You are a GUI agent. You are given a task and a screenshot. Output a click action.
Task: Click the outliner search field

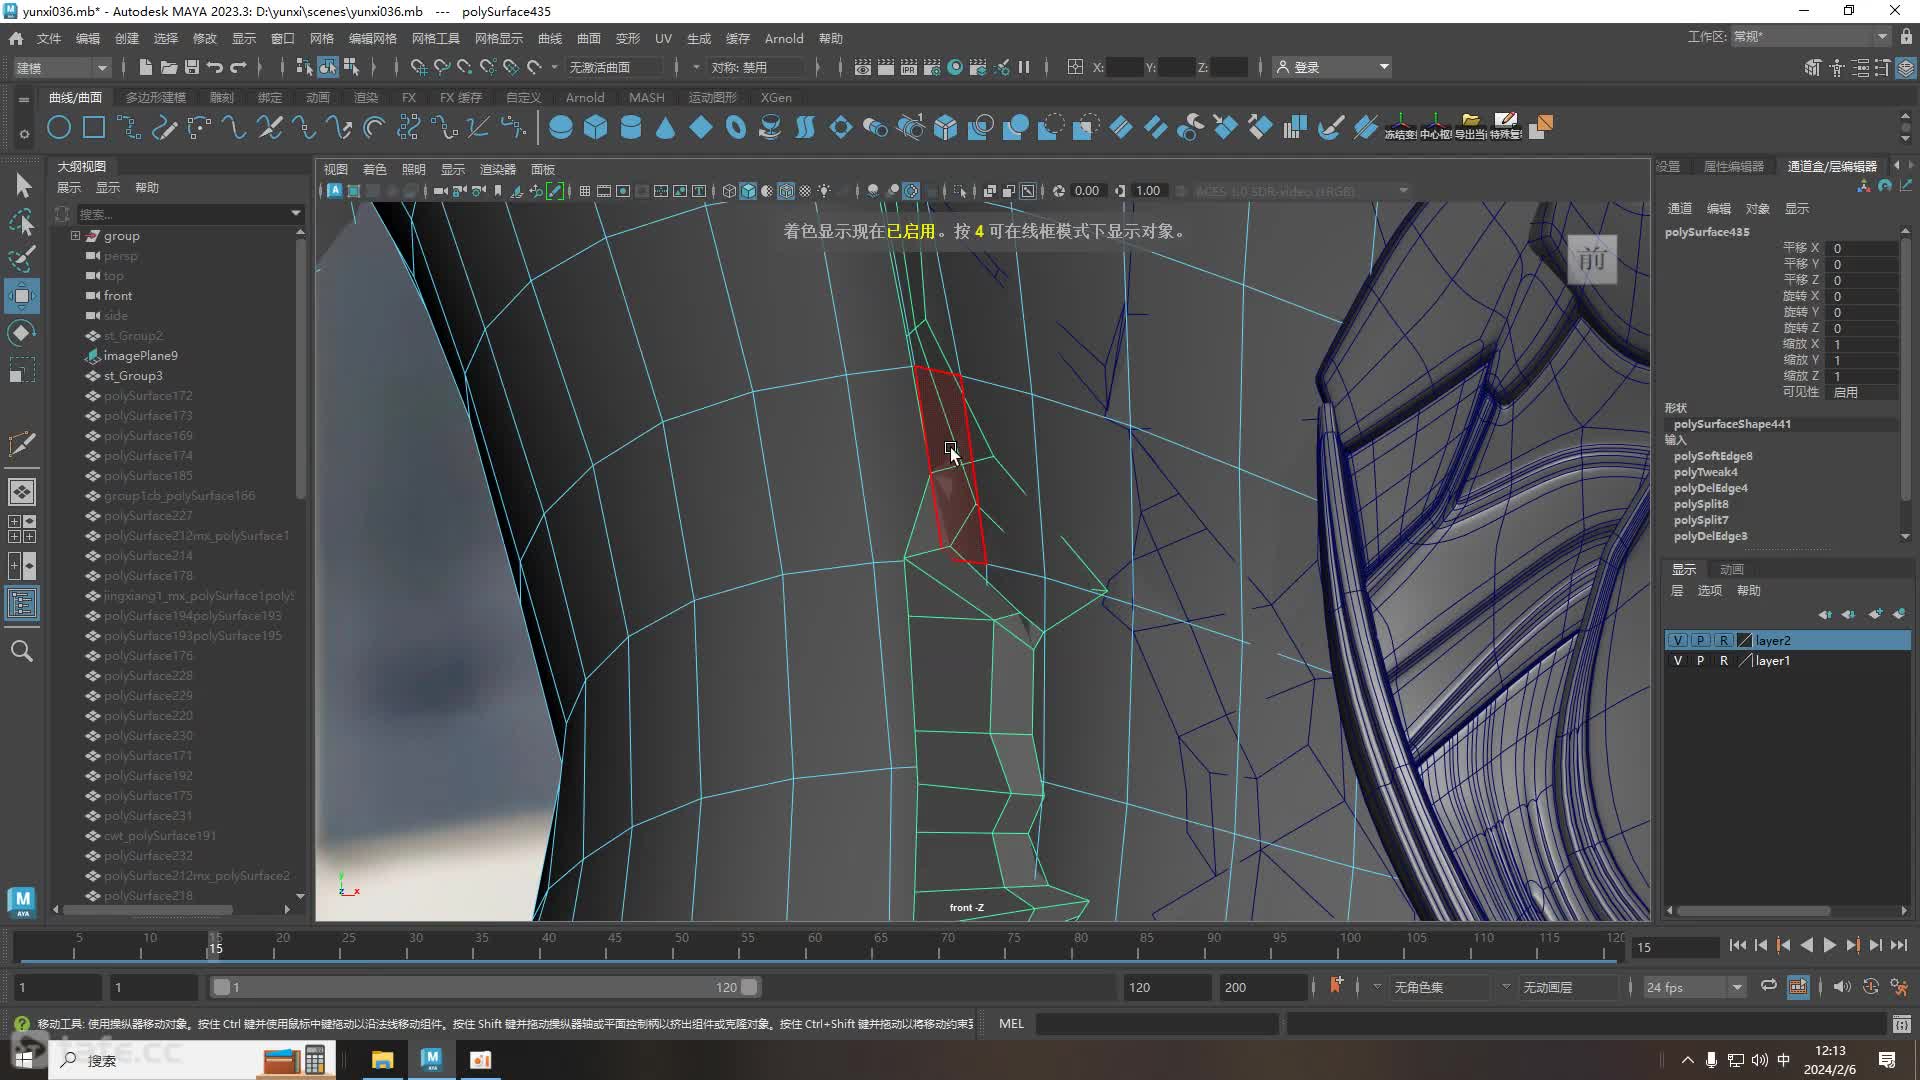pyautogui.click(x=182, y=213)
